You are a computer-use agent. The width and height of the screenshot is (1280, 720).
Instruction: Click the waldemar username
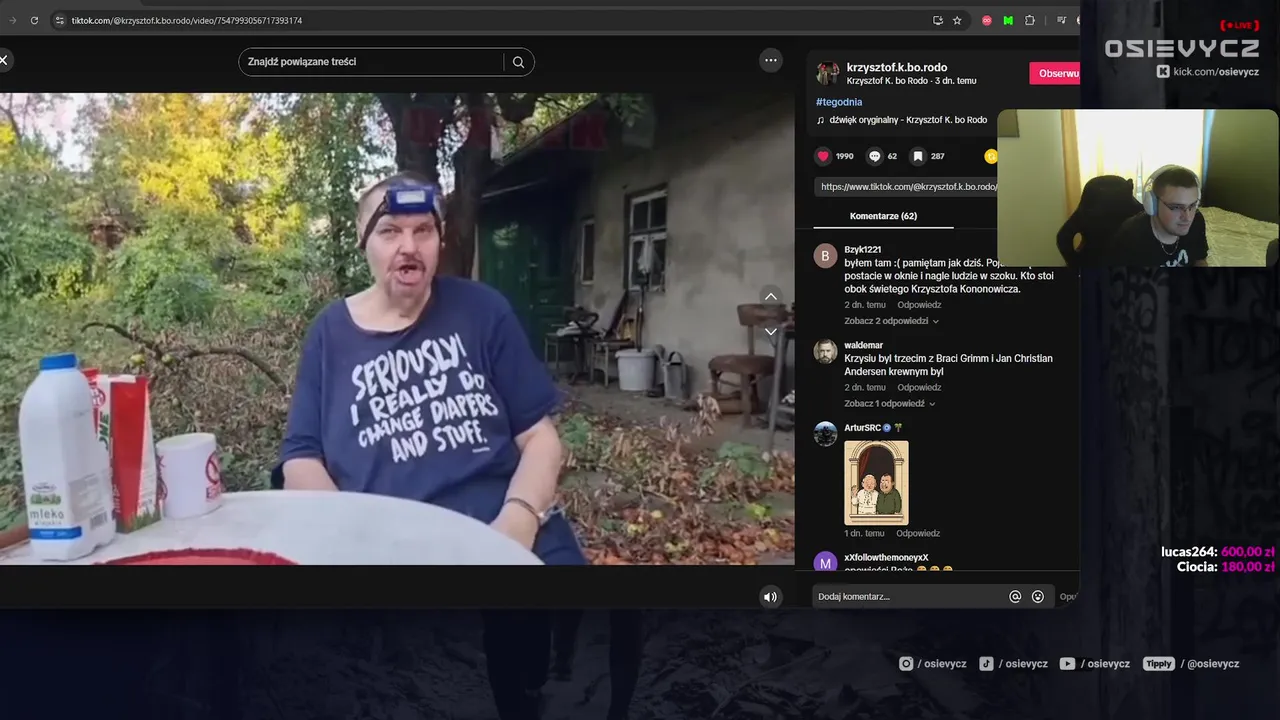coord(863,345)
